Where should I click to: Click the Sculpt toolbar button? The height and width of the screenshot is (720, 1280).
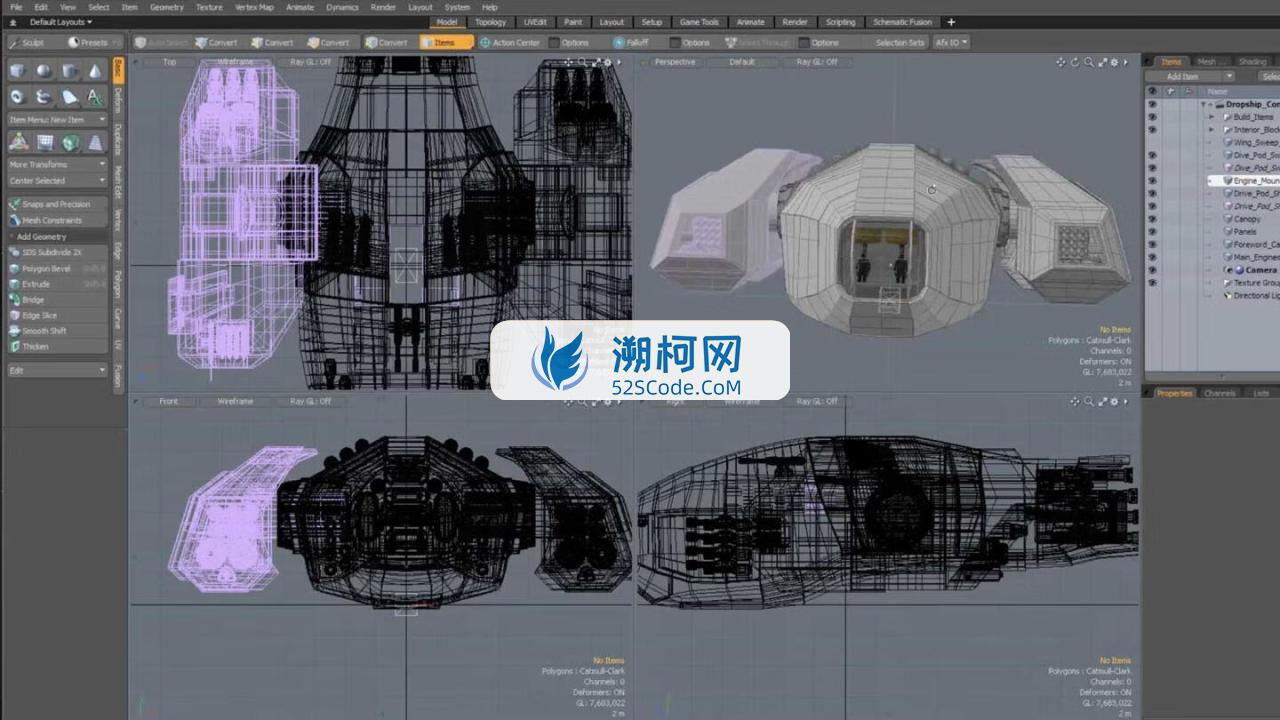tap(32, 43)
